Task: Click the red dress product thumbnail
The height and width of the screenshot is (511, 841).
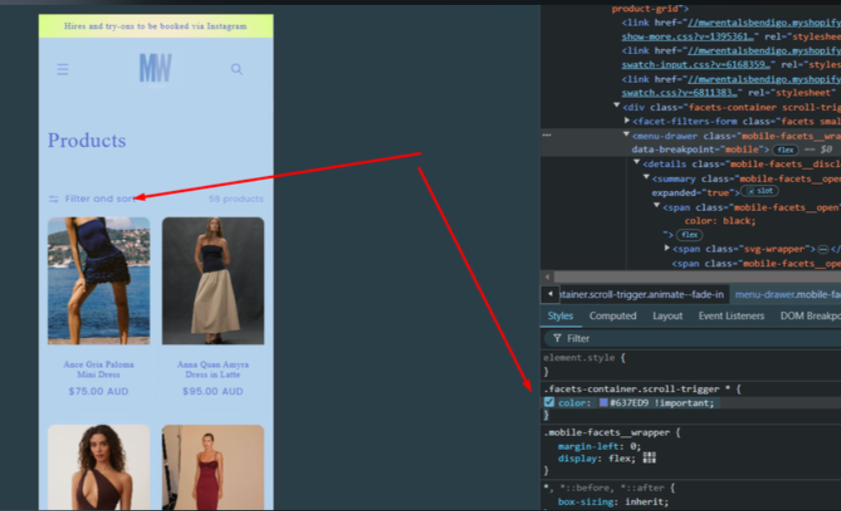Action: coord(213,467)
